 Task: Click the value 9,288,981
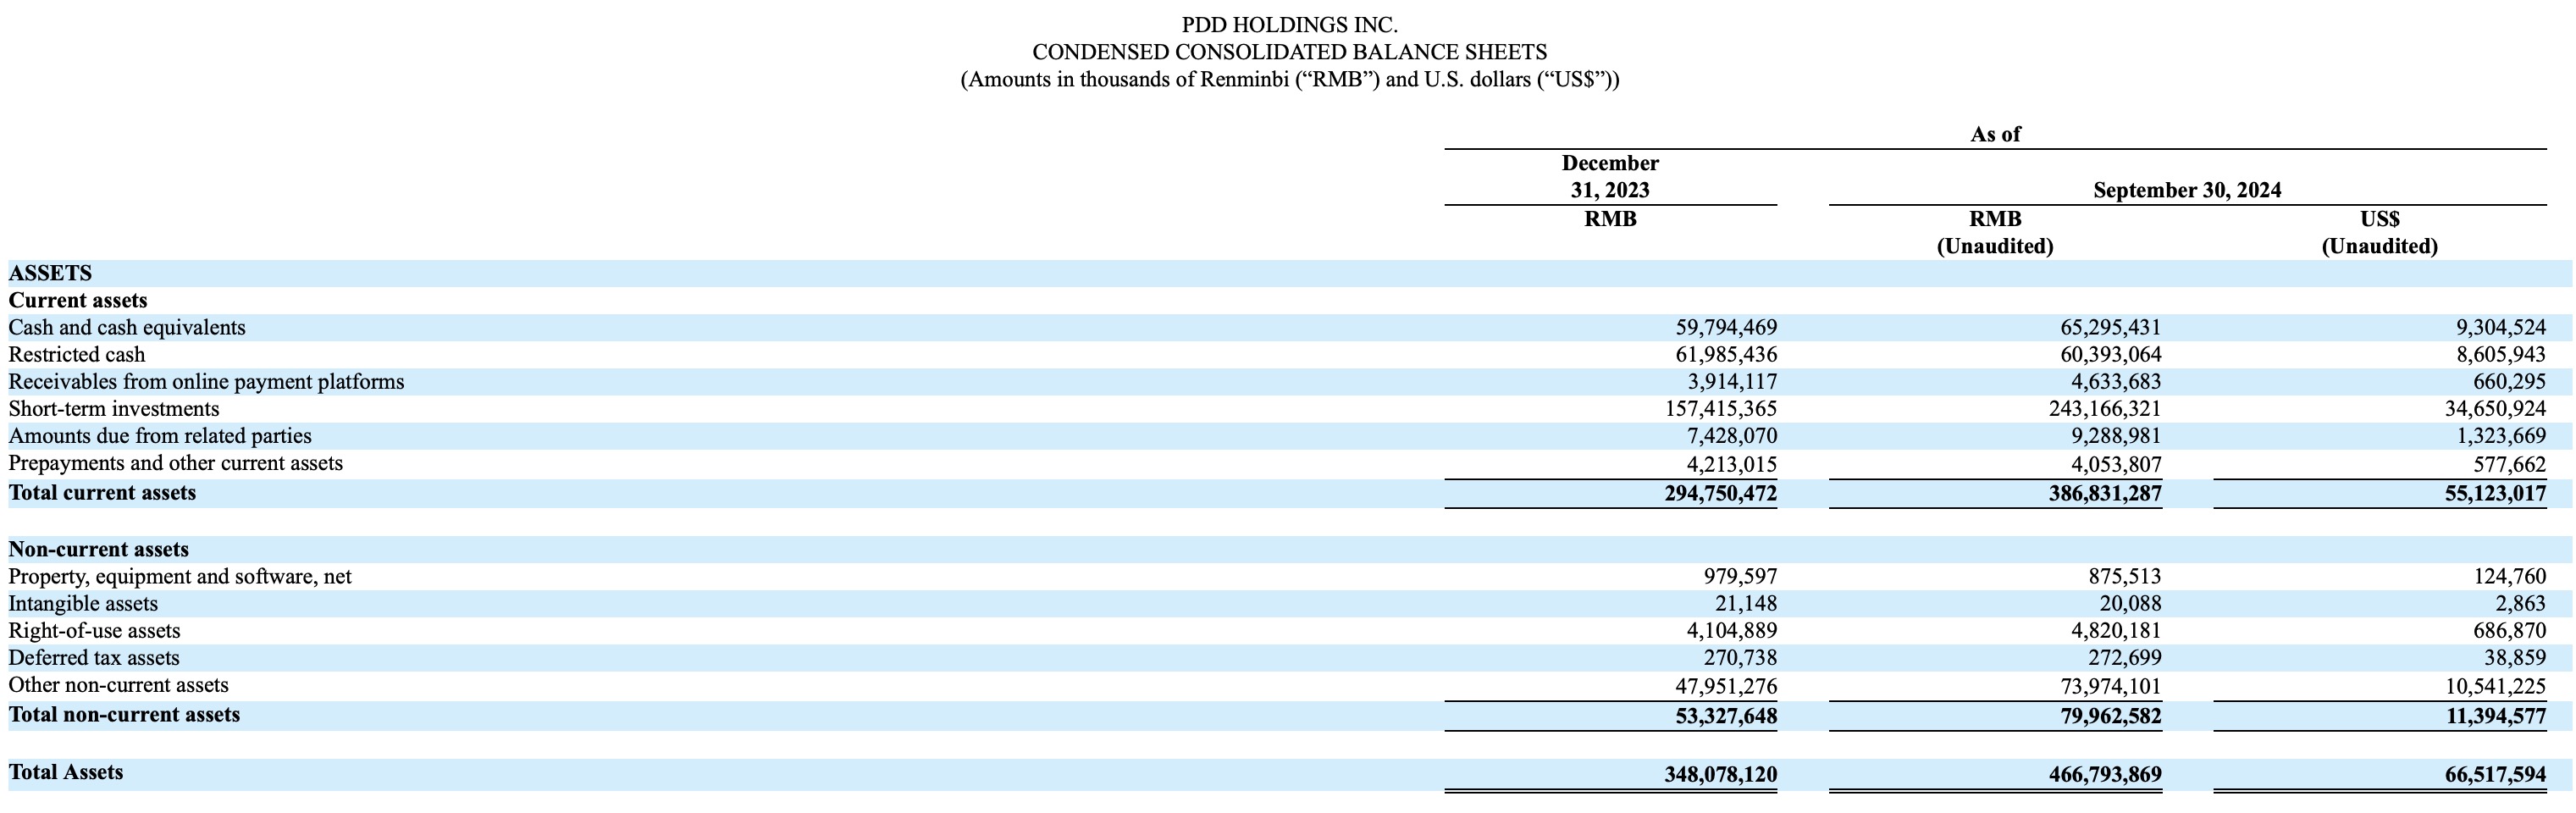[x=2116, y=435]
